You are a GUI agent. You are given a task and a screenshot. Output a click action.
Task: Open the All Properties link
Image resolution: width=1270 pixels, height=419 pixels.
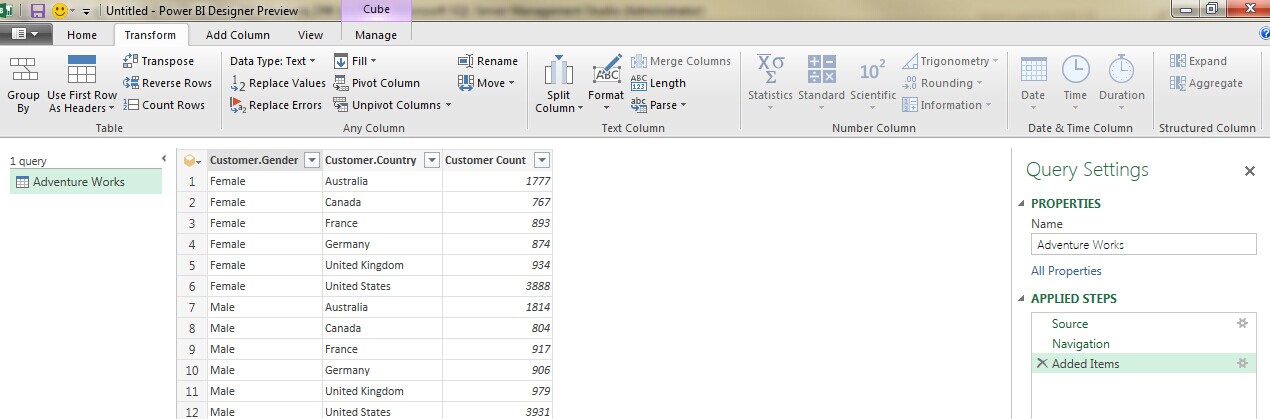[x=1066, y=271]
